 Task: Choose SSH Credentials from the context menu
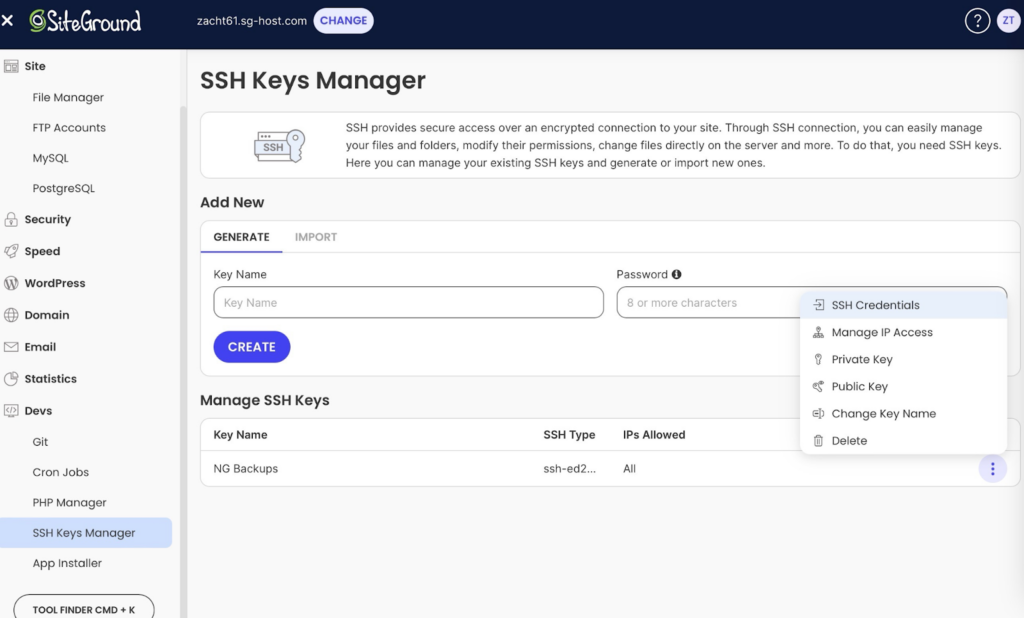(875, 305)
